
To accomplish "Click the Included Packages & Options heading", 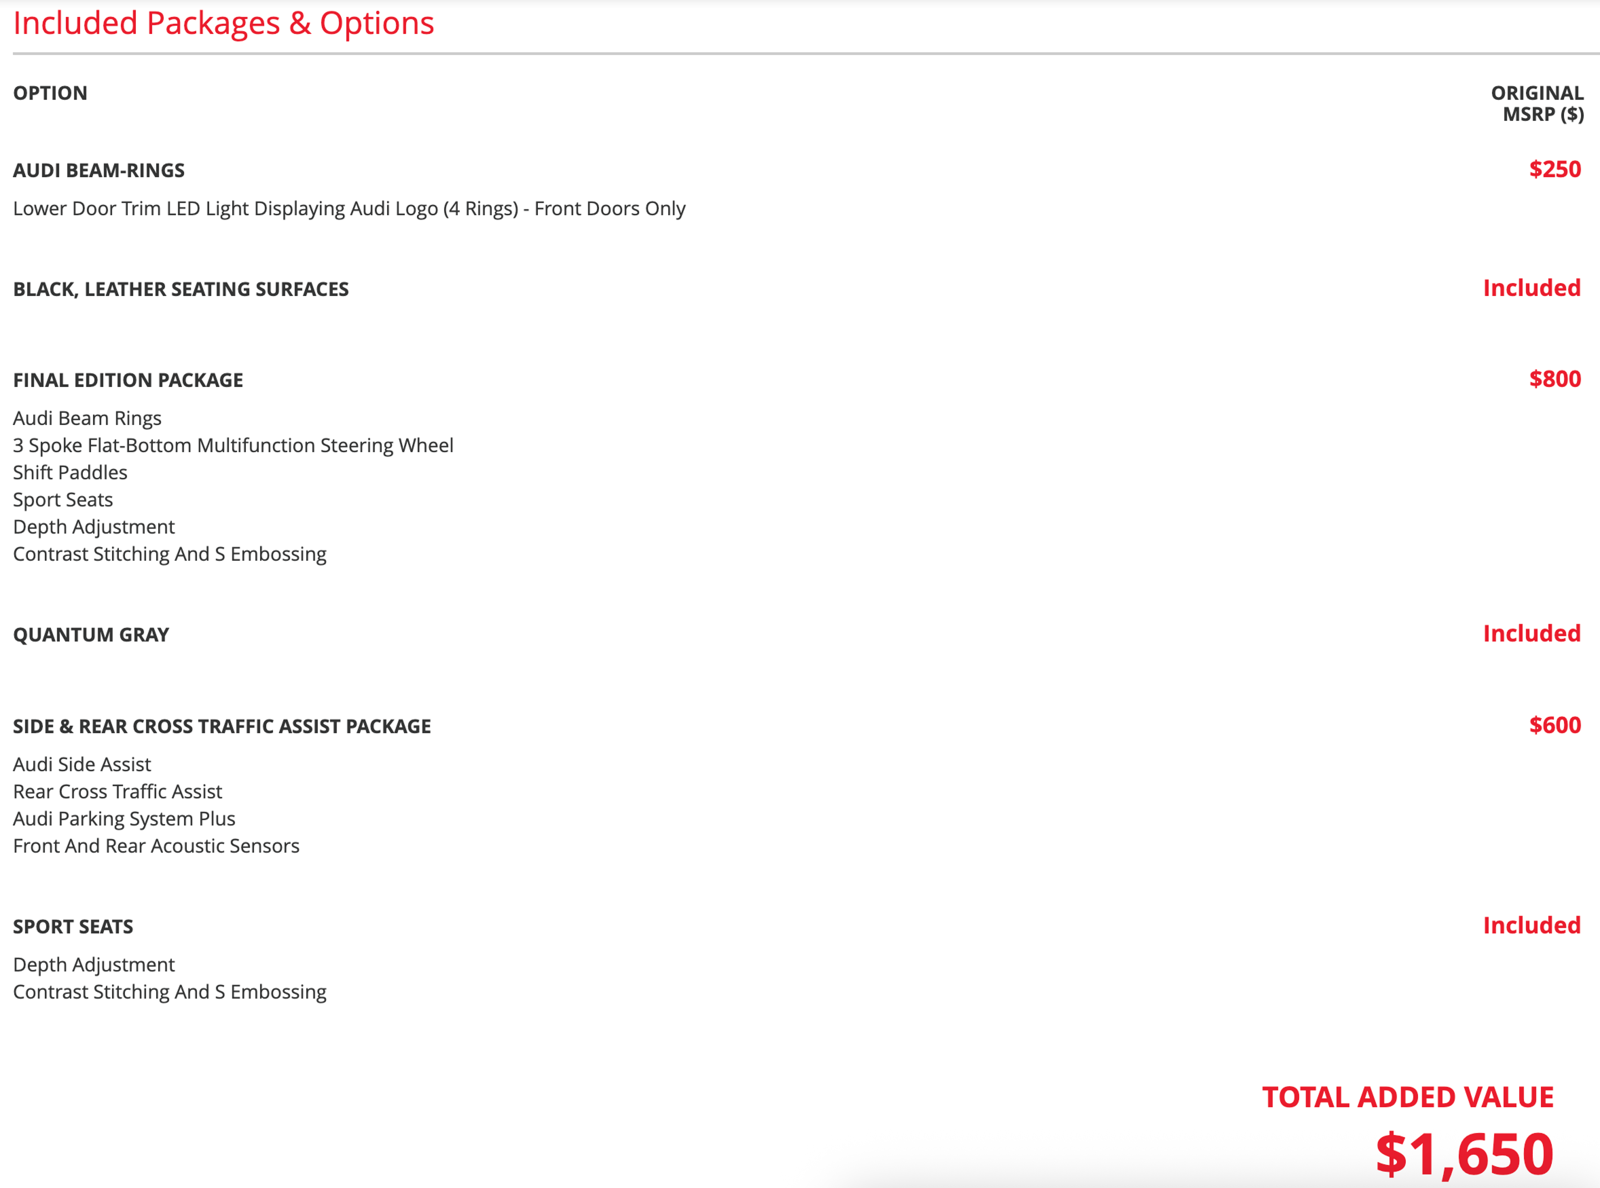I will click(223, 23).
